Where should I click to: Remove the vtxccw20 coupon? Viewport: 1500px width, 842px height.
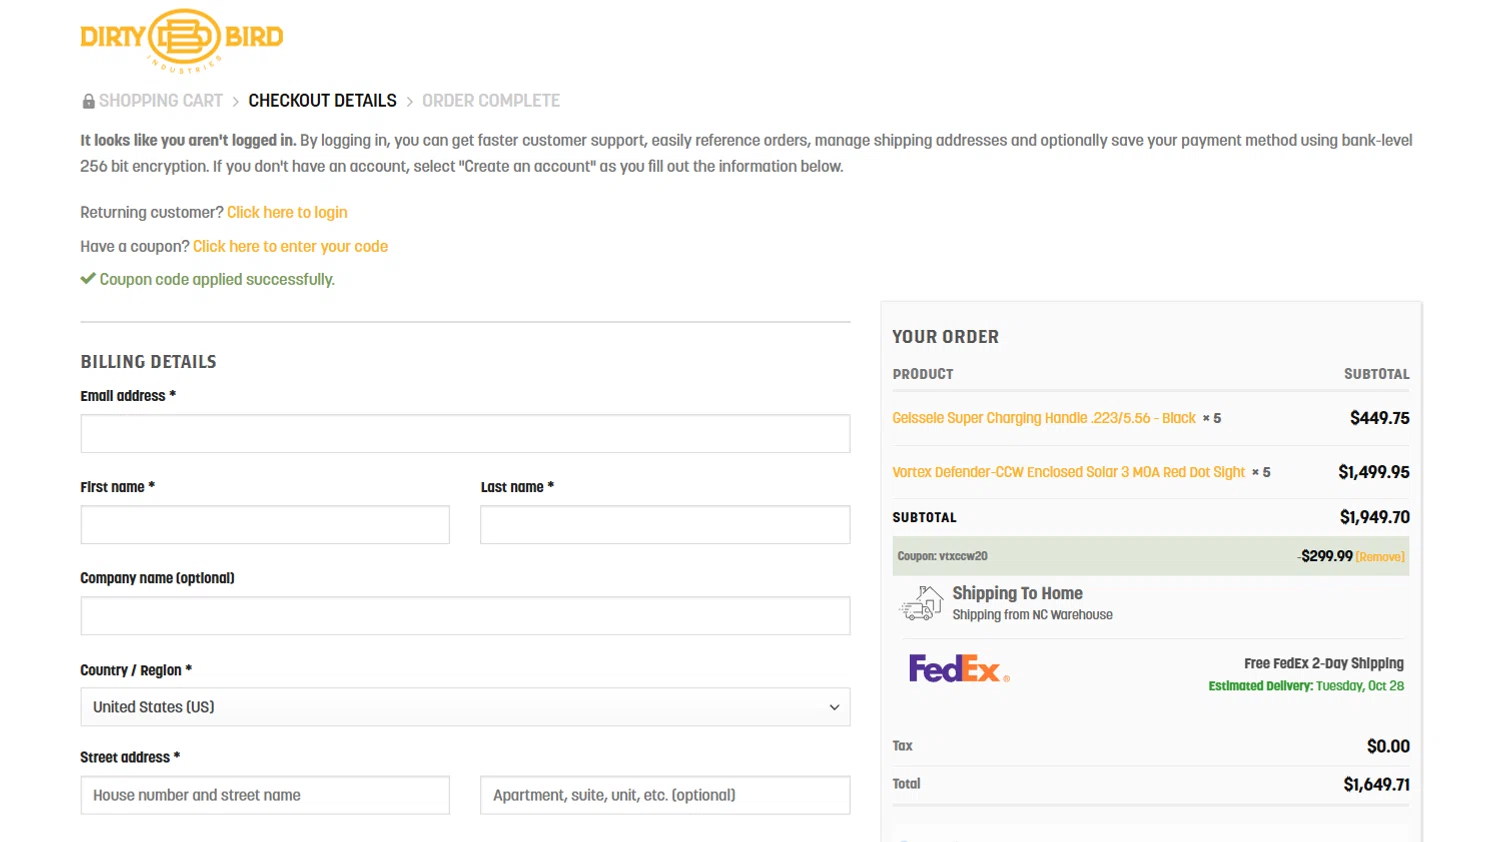pos(1380,557)
